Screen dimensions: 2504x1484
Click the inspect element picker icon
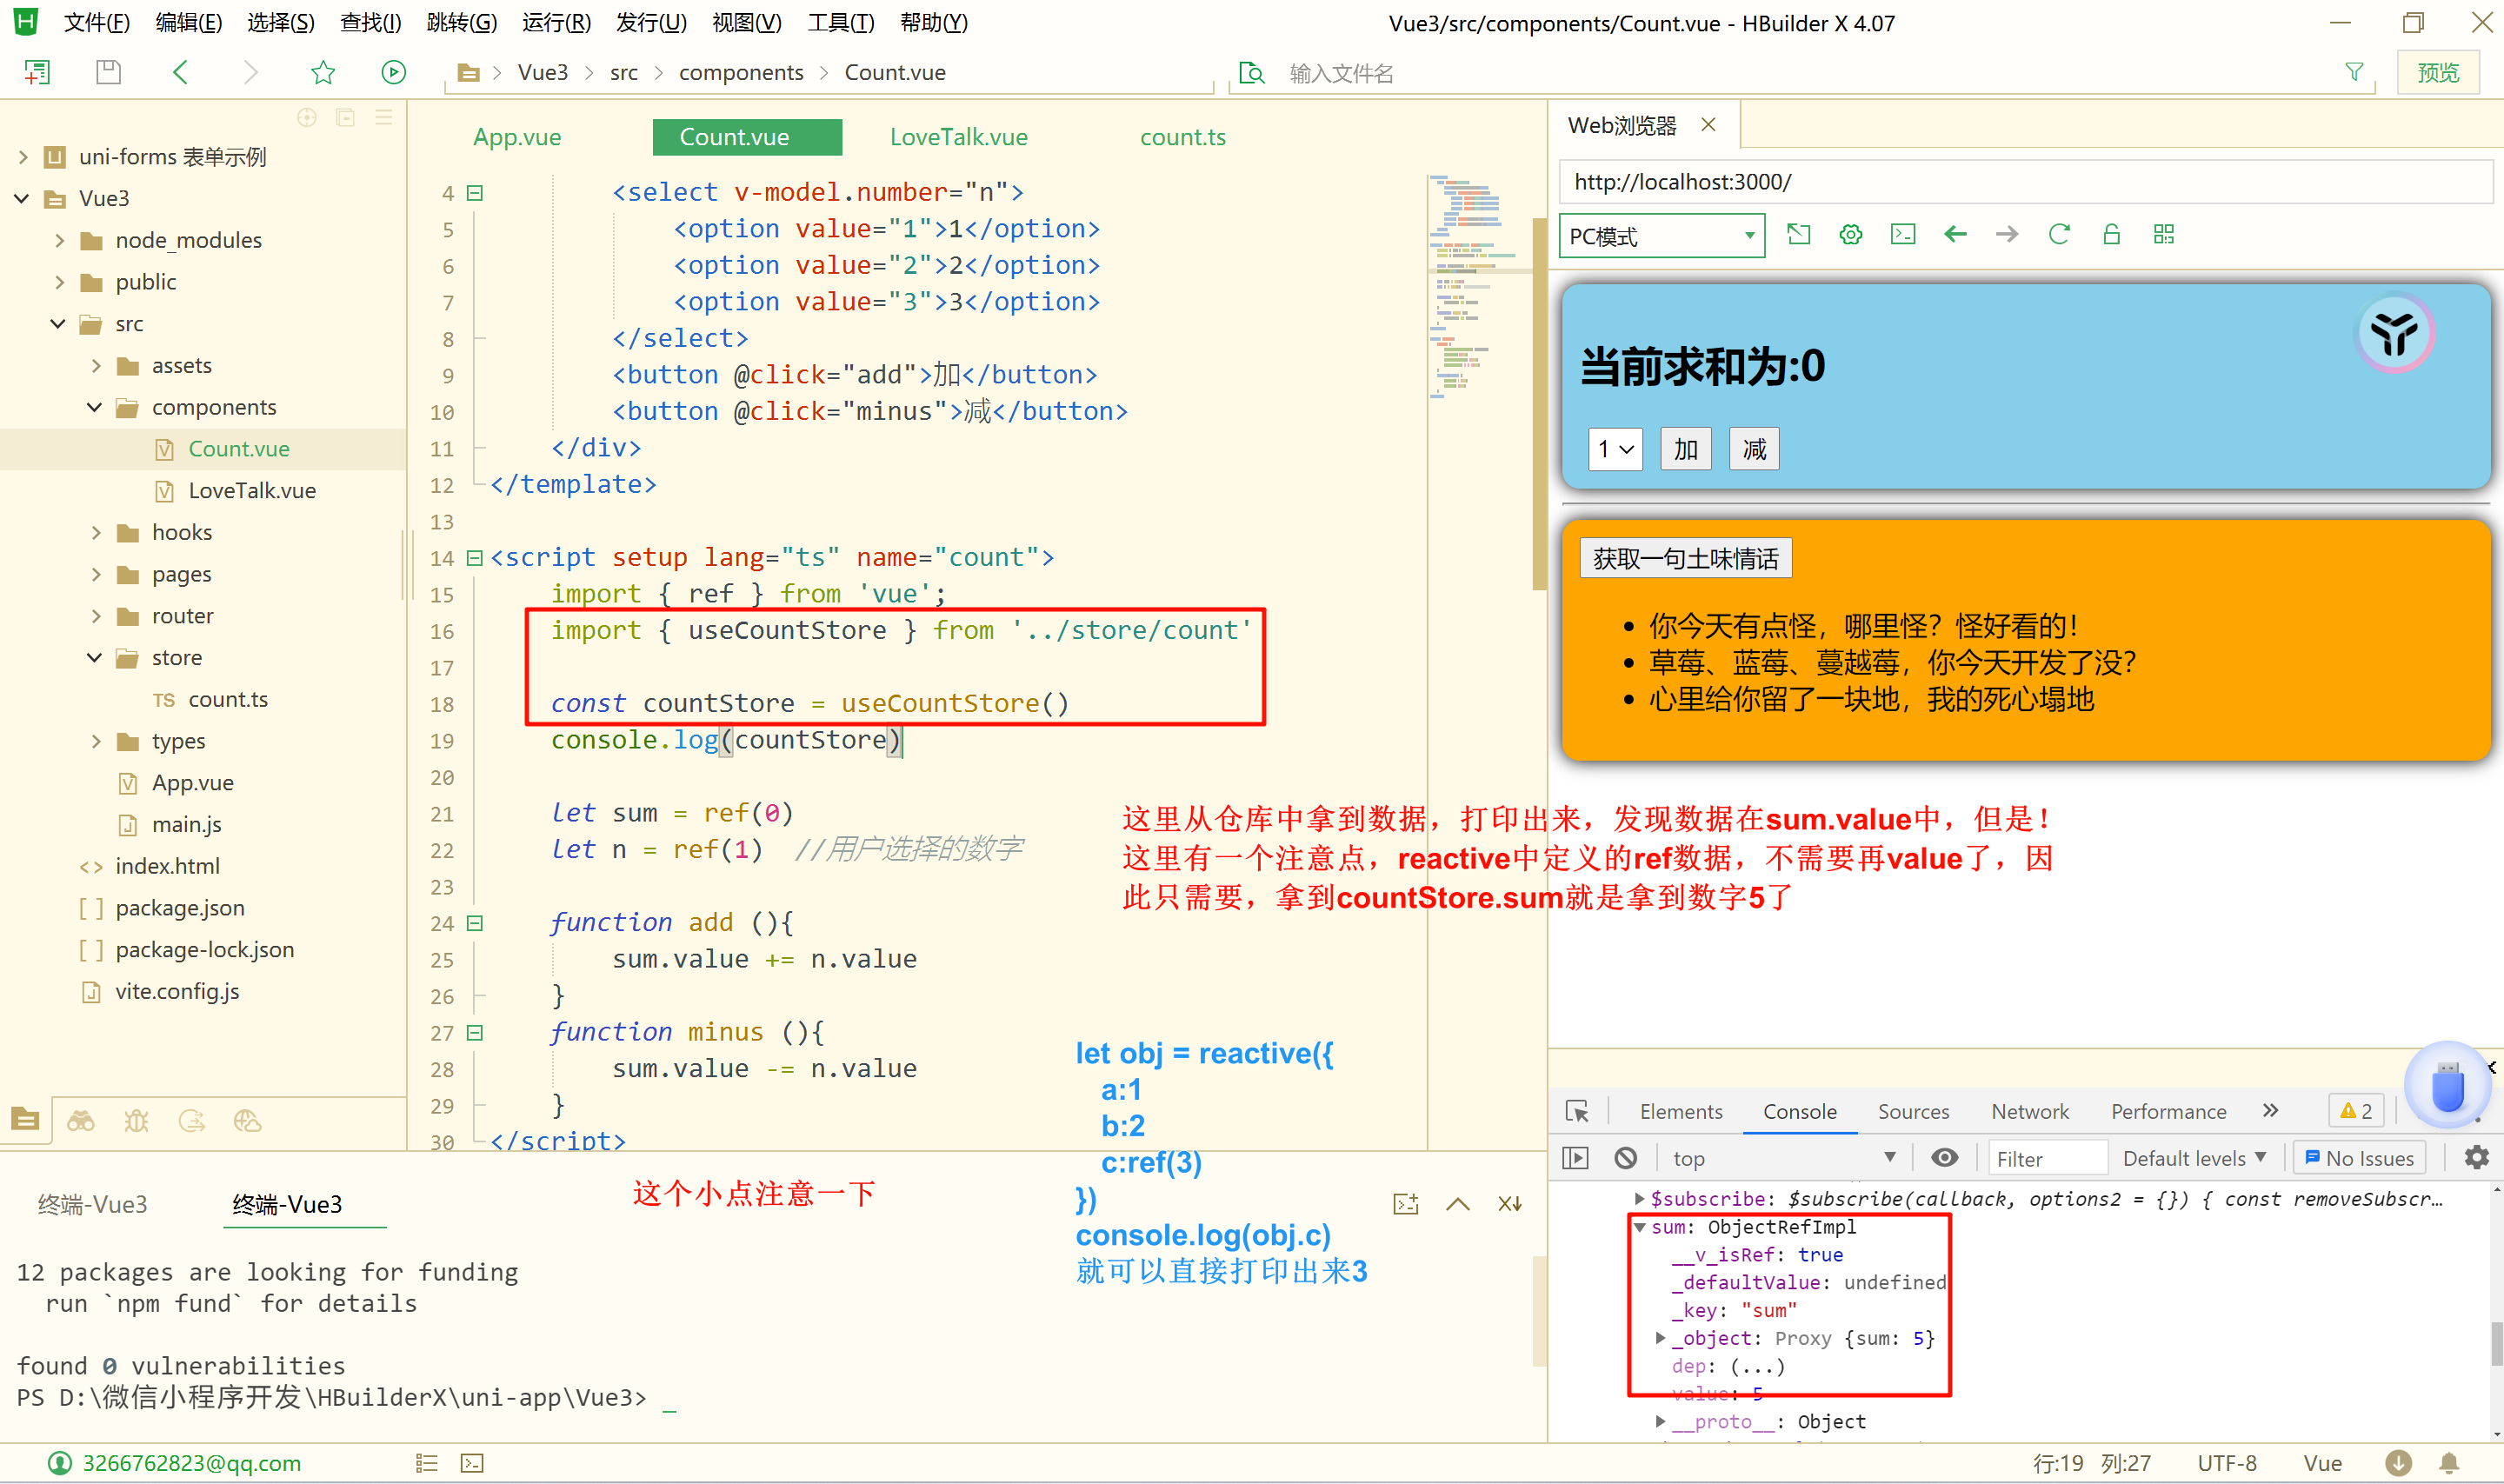pyautogui.click(x=1577, y=1111)
